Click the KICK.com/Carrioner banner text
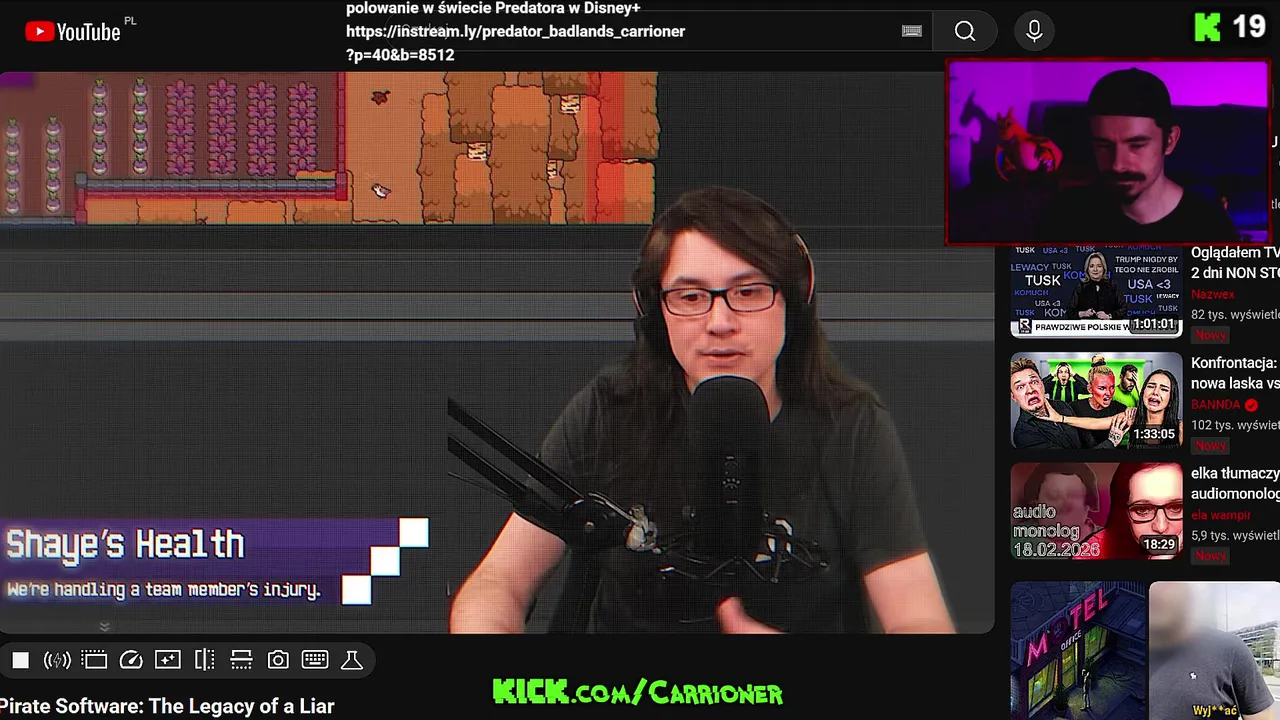The width and height of the screenshot is (1280, 720). point(638,692)
